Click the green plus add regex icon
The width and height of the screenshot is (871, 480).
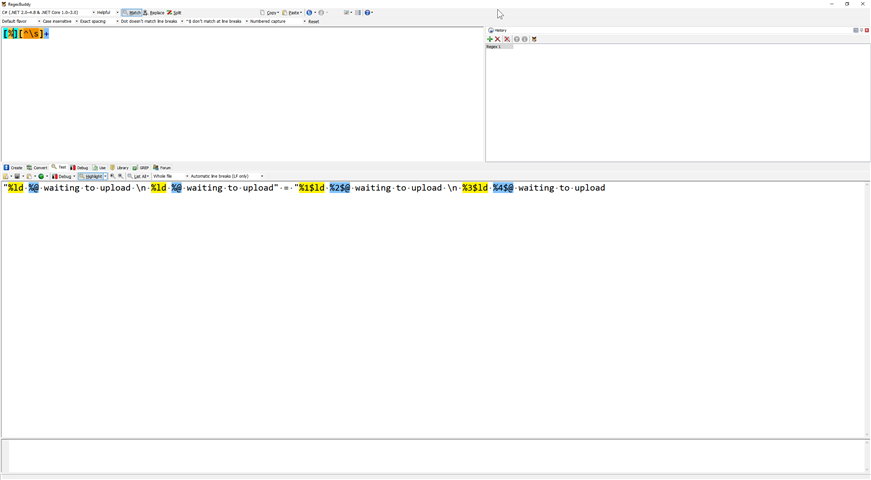pos(489,39)
